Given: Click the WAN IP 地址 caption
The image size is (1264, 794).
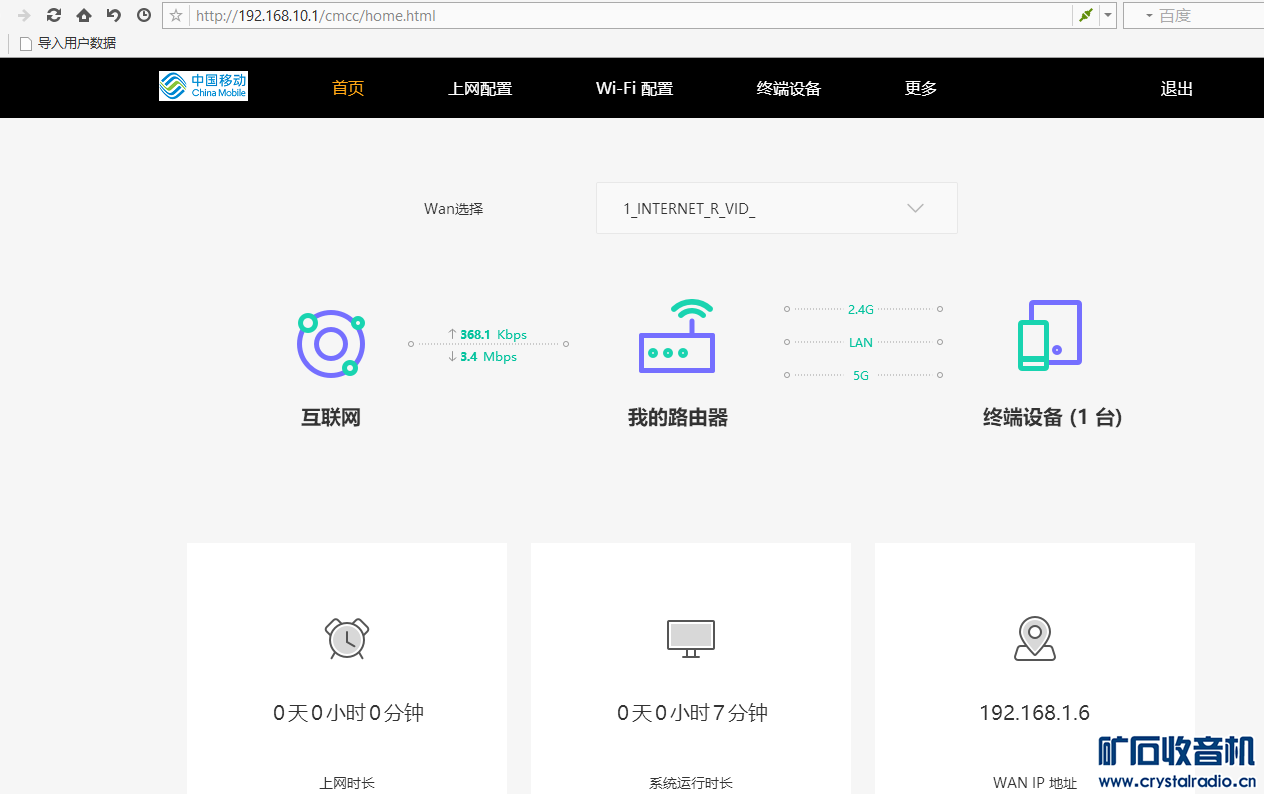Looking at the screenshot, I should pos(1035,783).
